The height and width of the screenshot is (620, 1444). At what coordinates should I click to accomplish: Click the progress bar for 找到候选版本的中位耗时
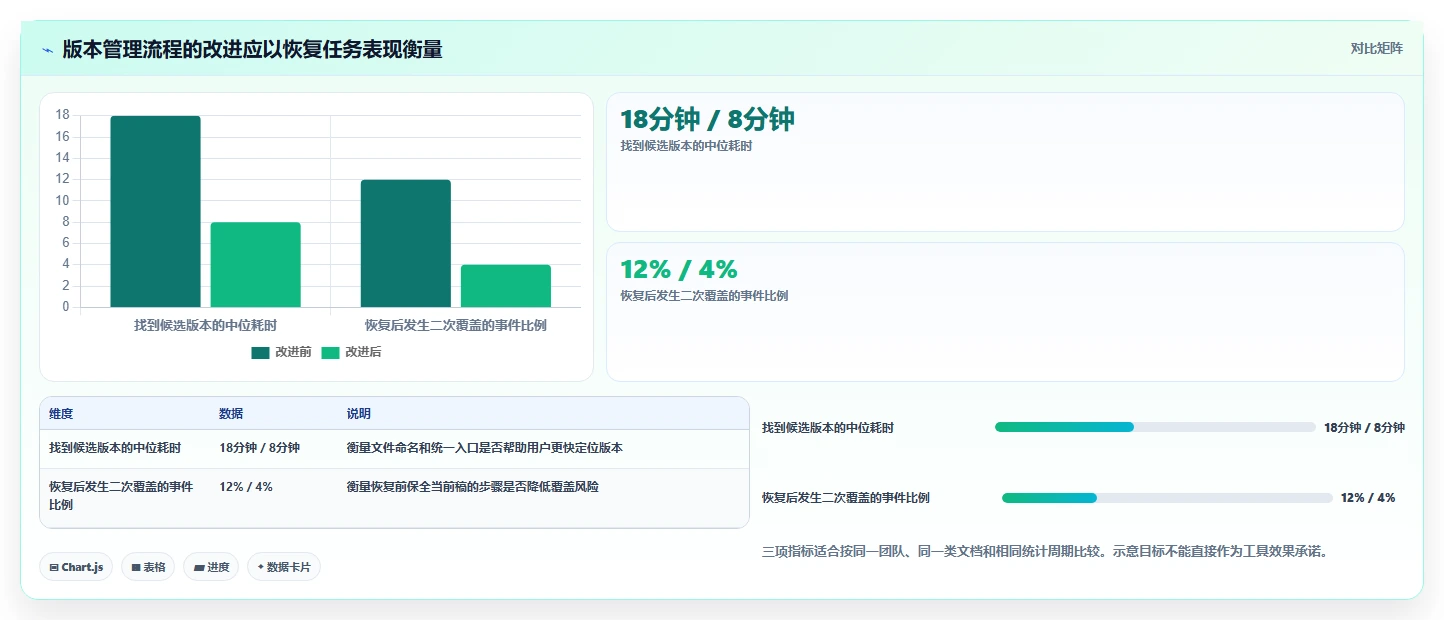point(1155,427)
